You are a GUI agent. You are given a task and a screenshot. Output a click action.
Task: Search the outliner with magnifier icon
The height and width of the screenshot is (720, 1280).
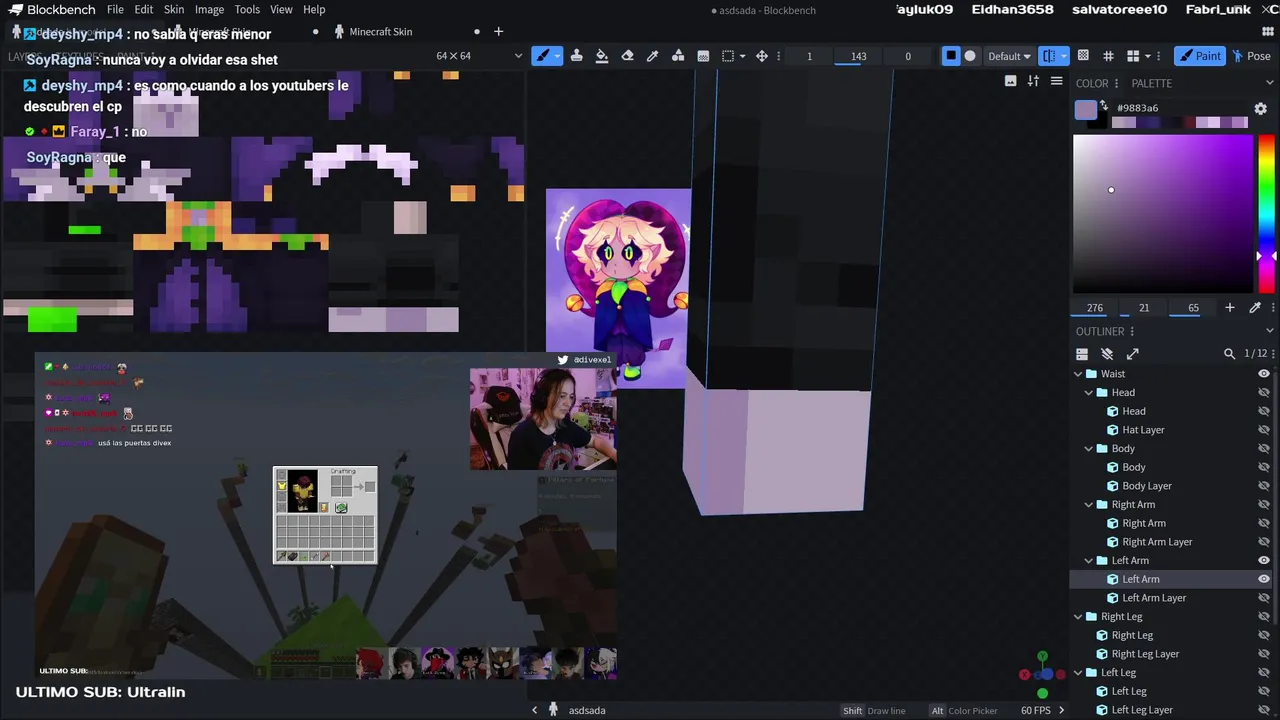[x=1229, y=354]
